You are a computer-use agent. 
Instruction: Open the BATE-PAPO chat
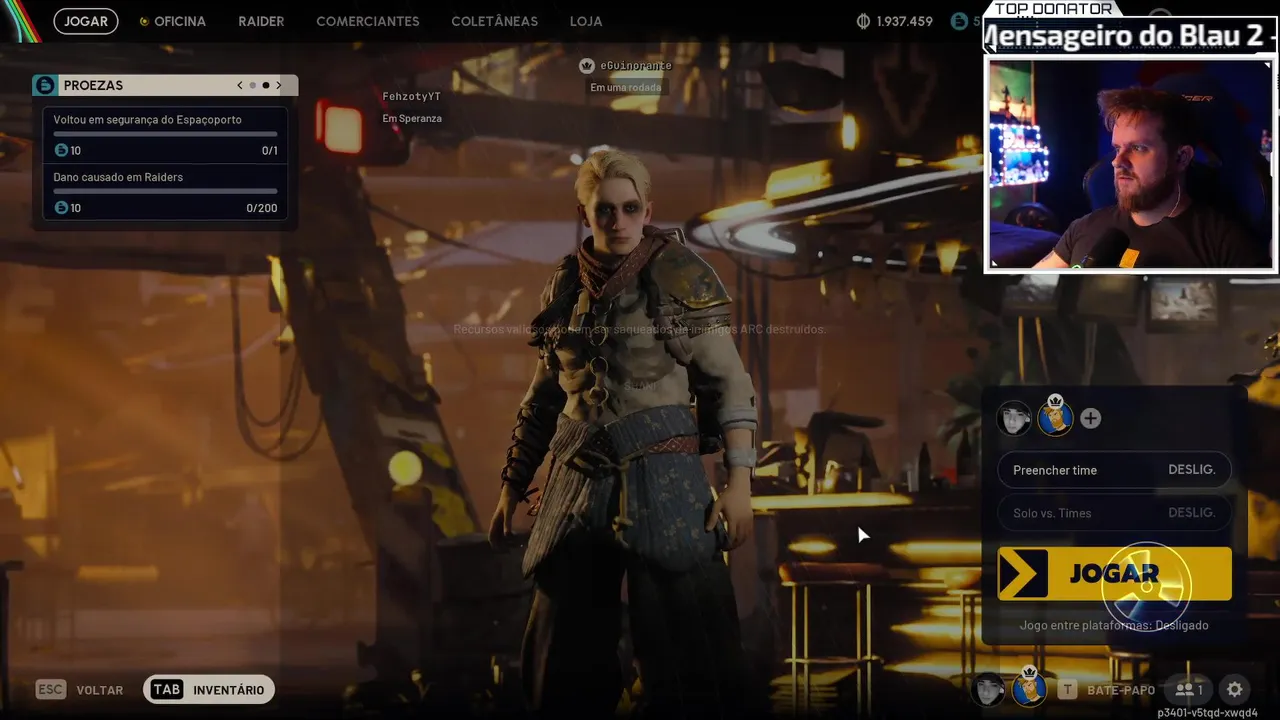click(1108, 690)
